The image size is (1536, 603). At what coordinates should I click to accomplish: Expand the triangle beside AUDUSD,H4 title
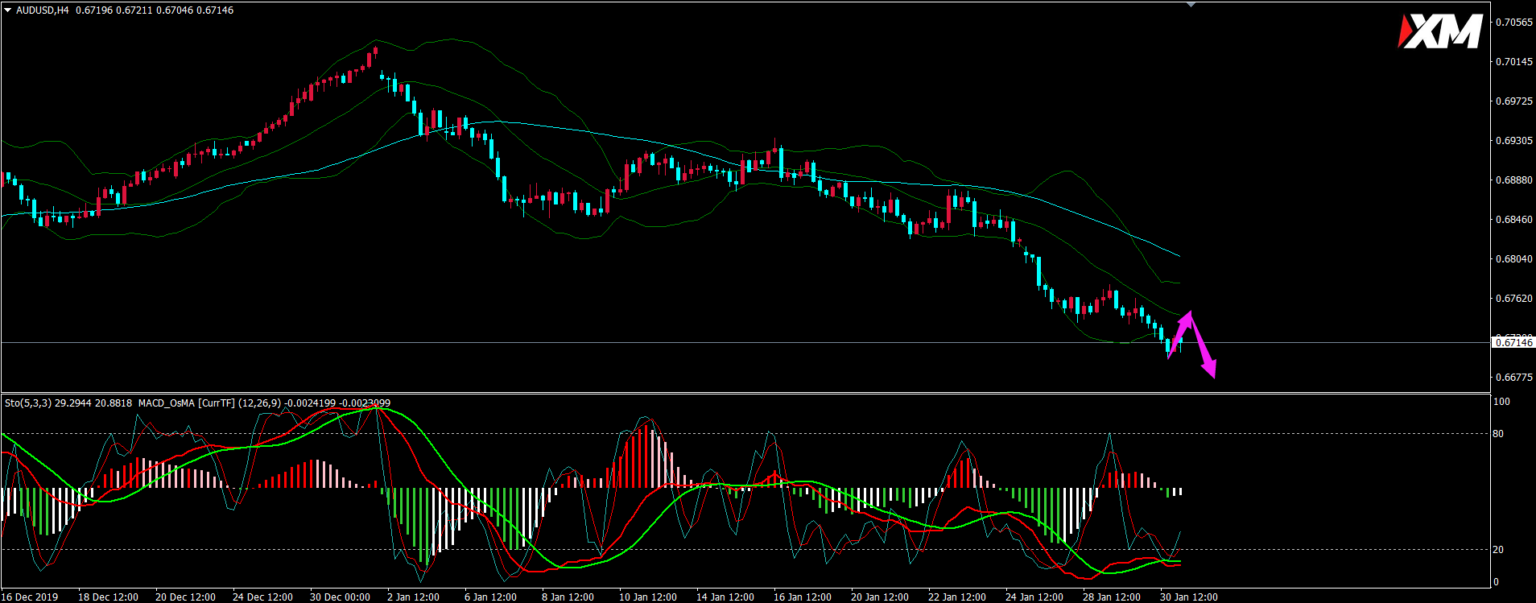tap(8, 9)
